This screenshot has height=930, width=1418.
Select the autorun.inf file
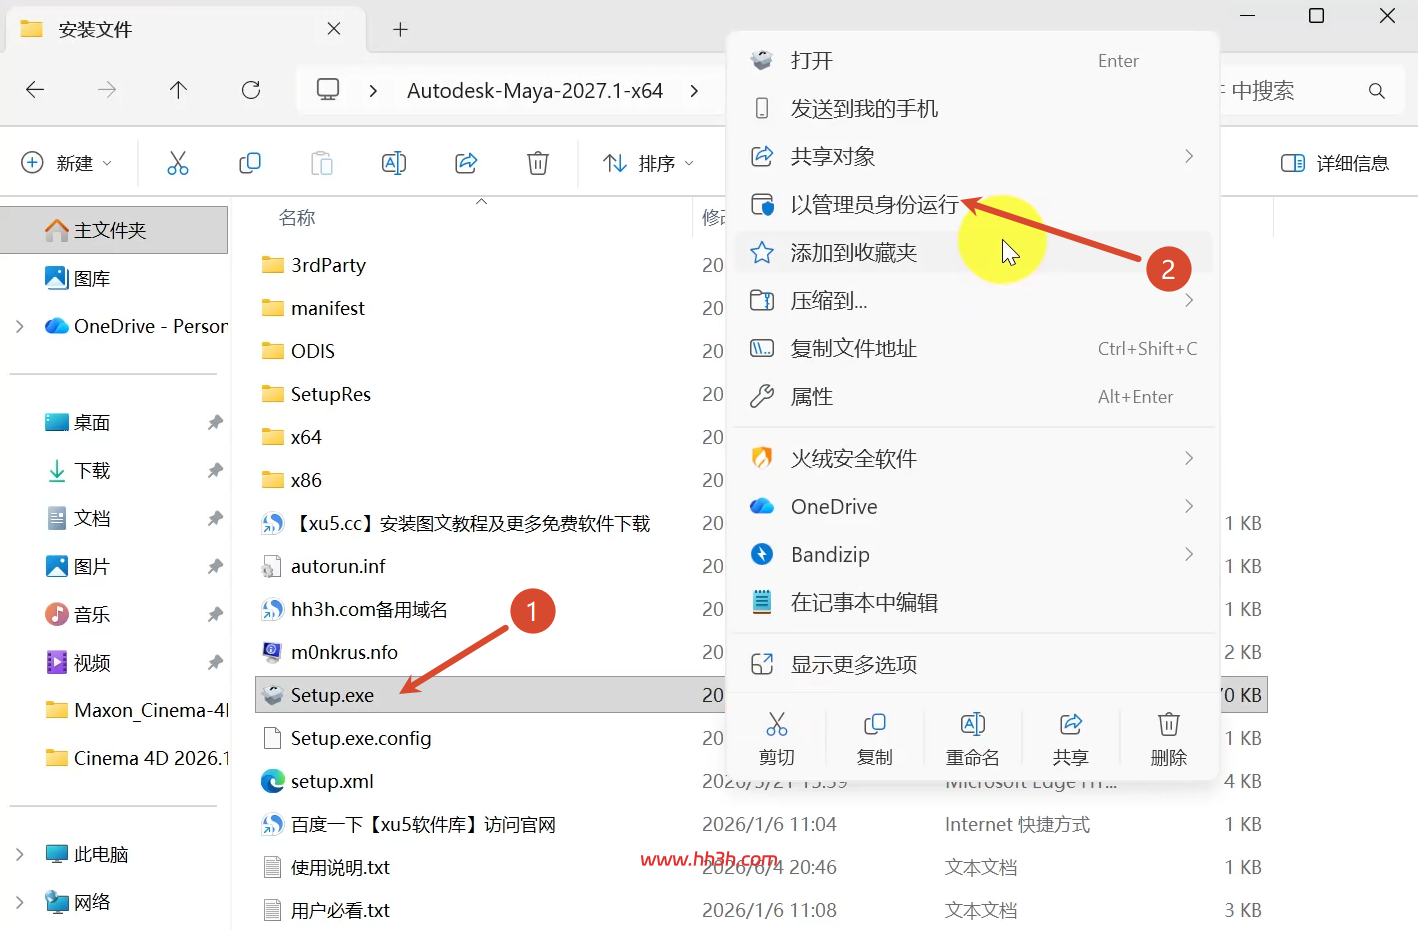(325, 566)
